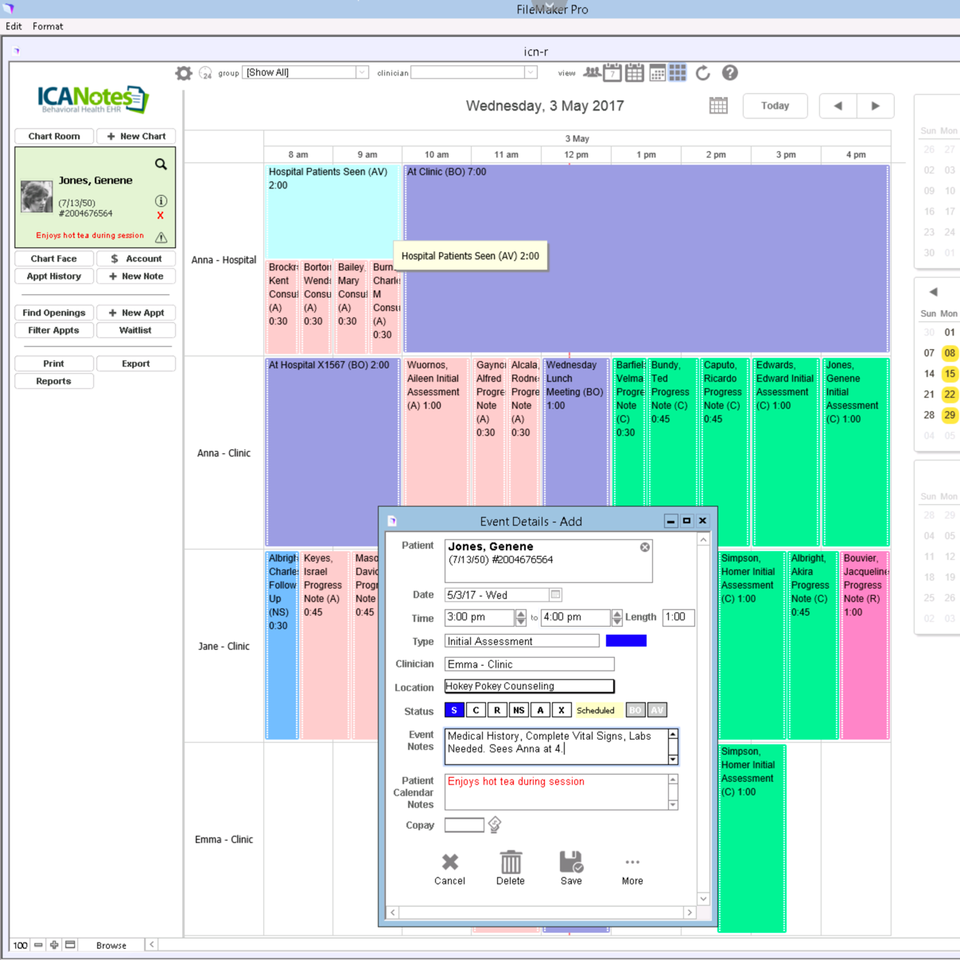Click the zoom in icon in status bar

[54, 945]
